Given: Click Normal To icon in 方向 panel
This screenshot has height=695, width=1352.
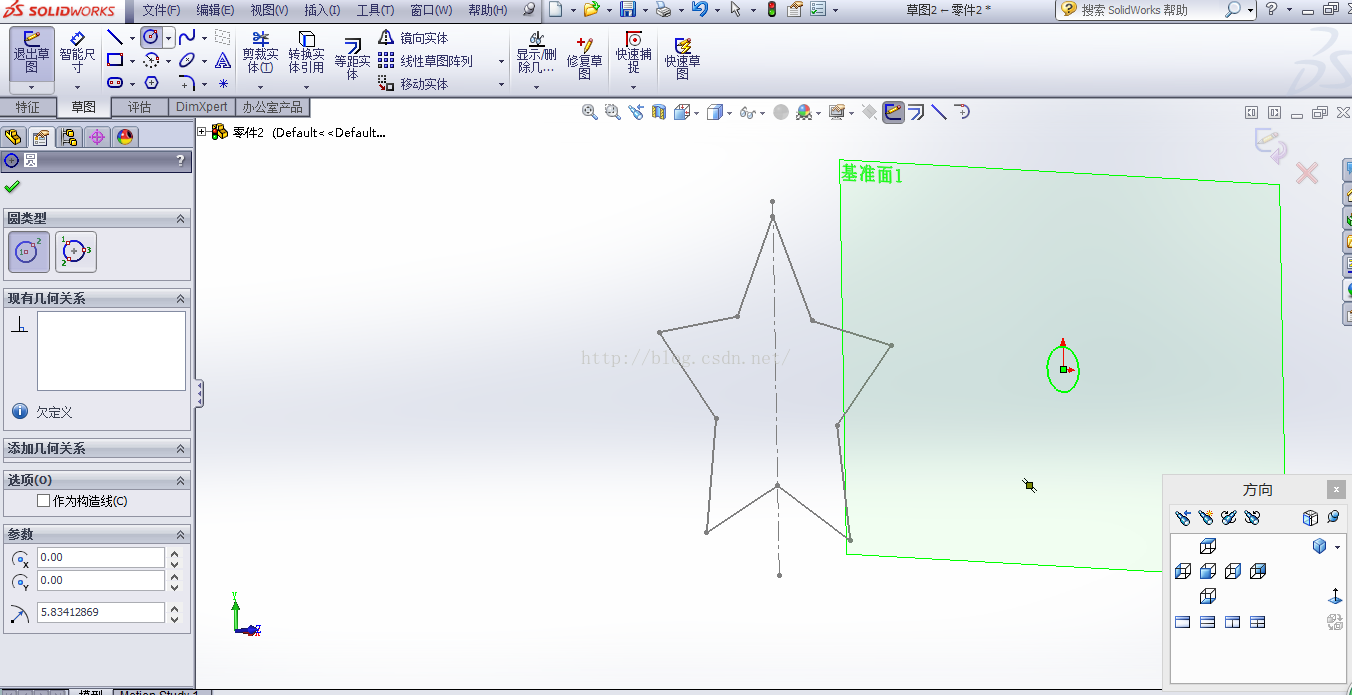Looking at the screenshot, I should [1335, 596].
